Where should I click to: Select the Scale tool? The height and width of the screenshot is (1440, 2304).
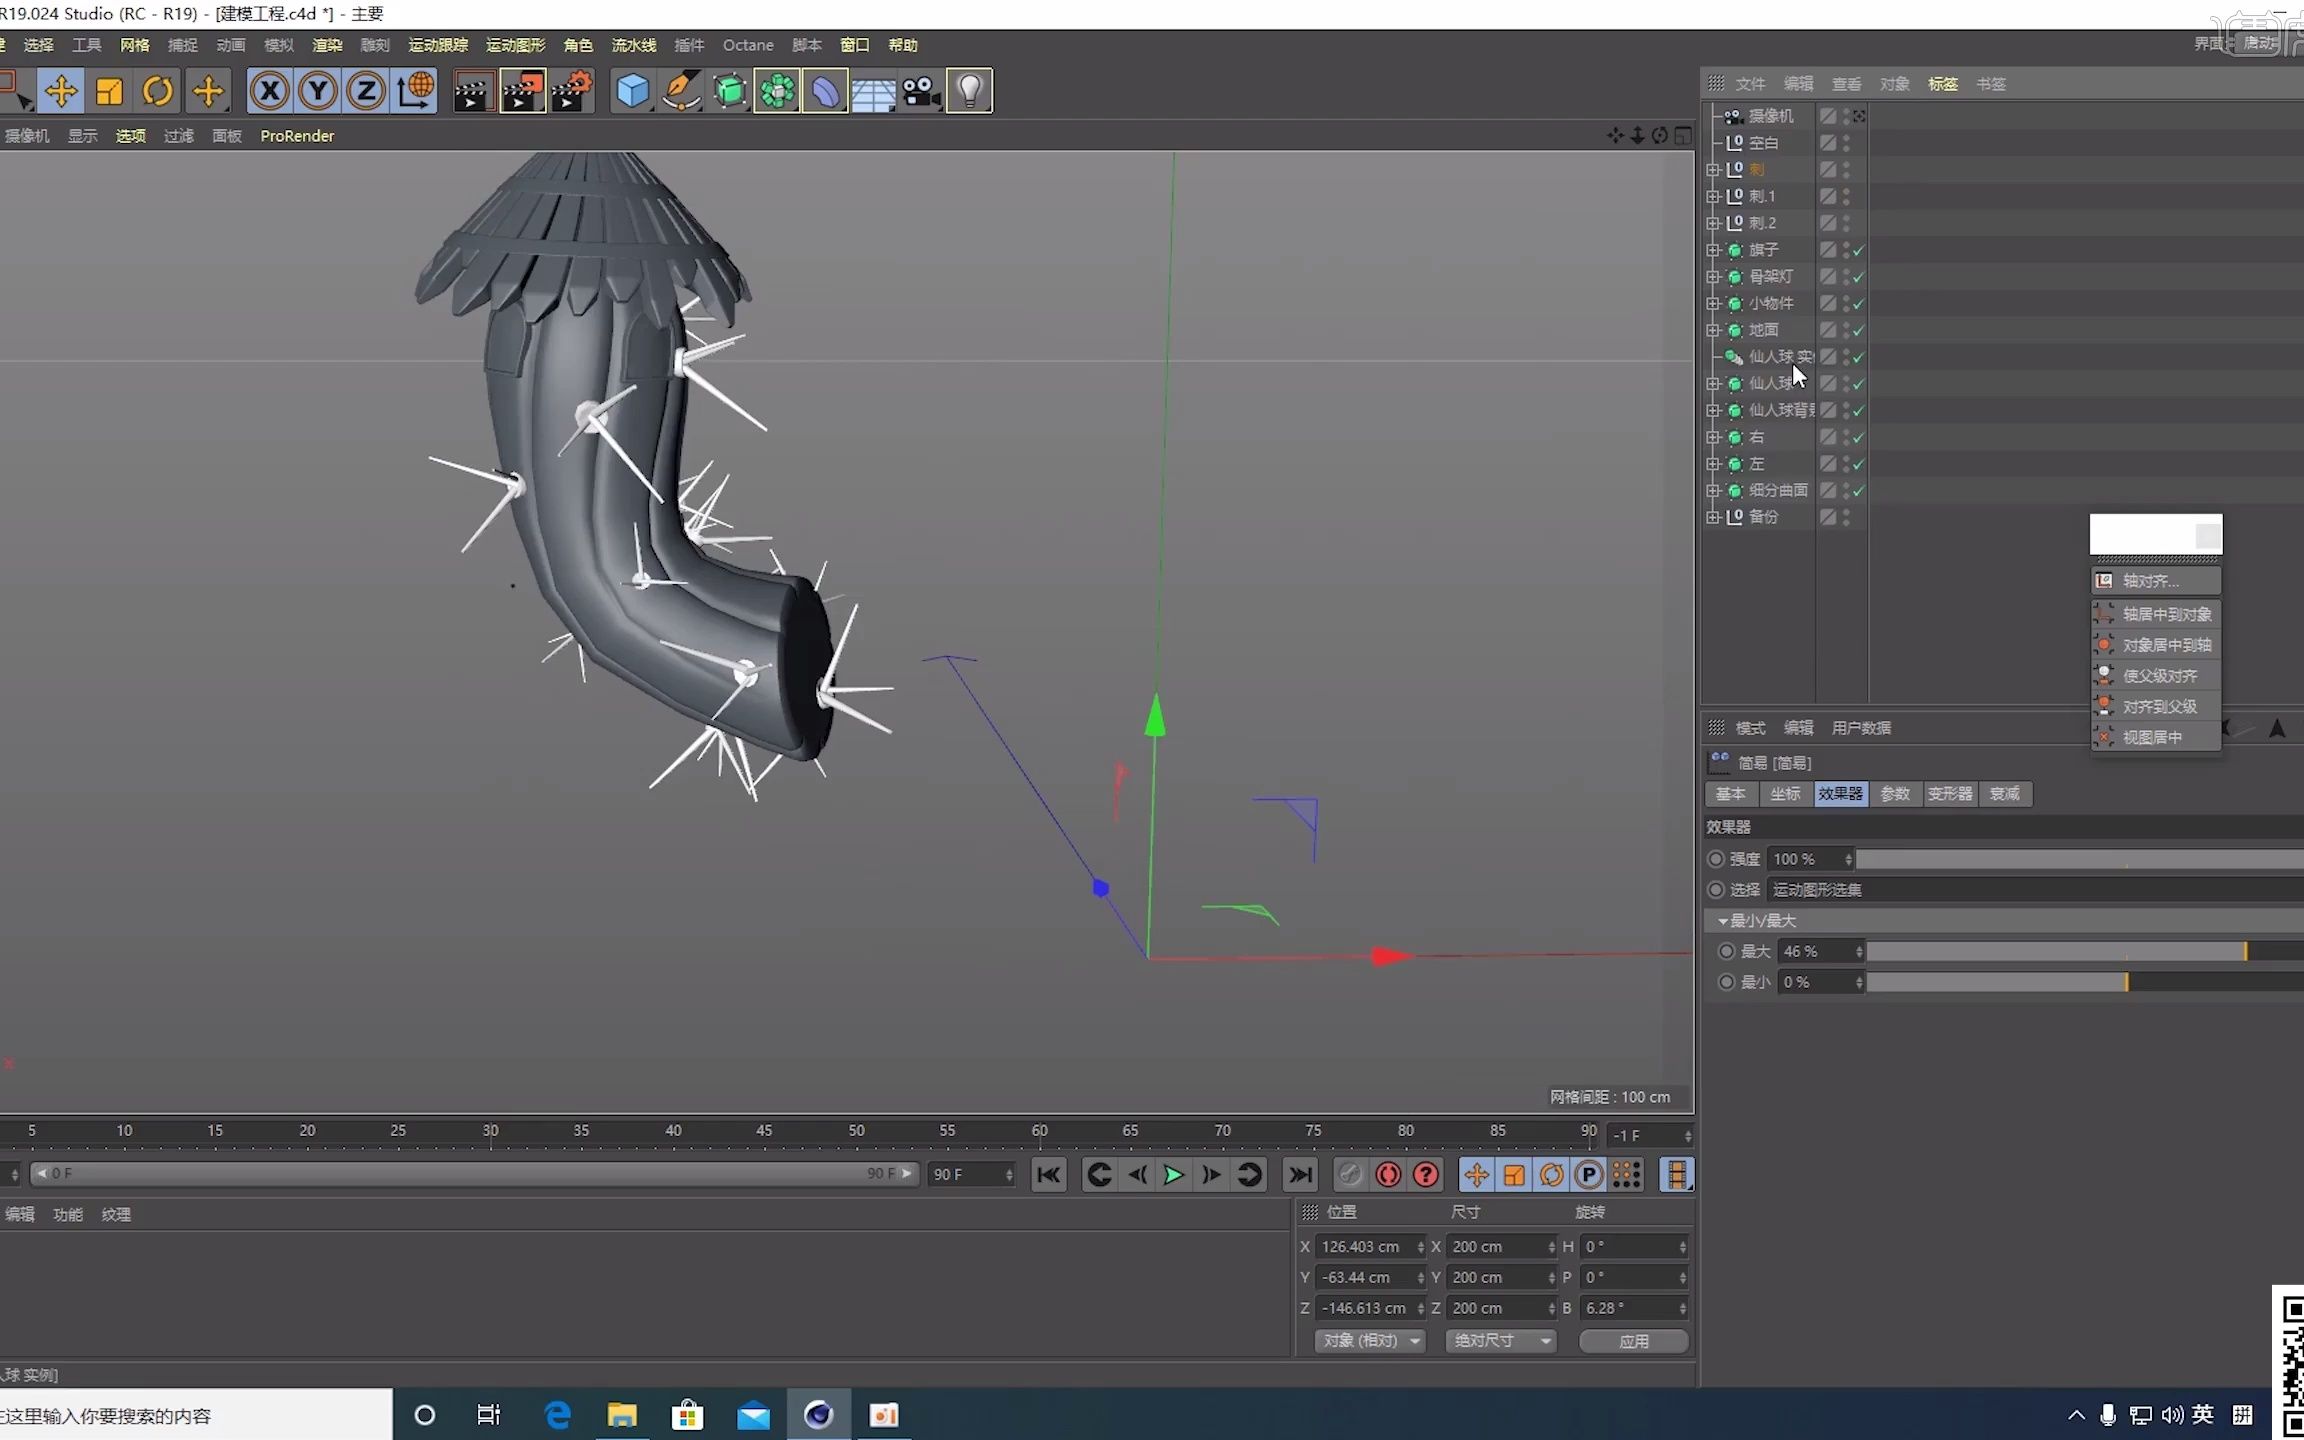[109, 91]
